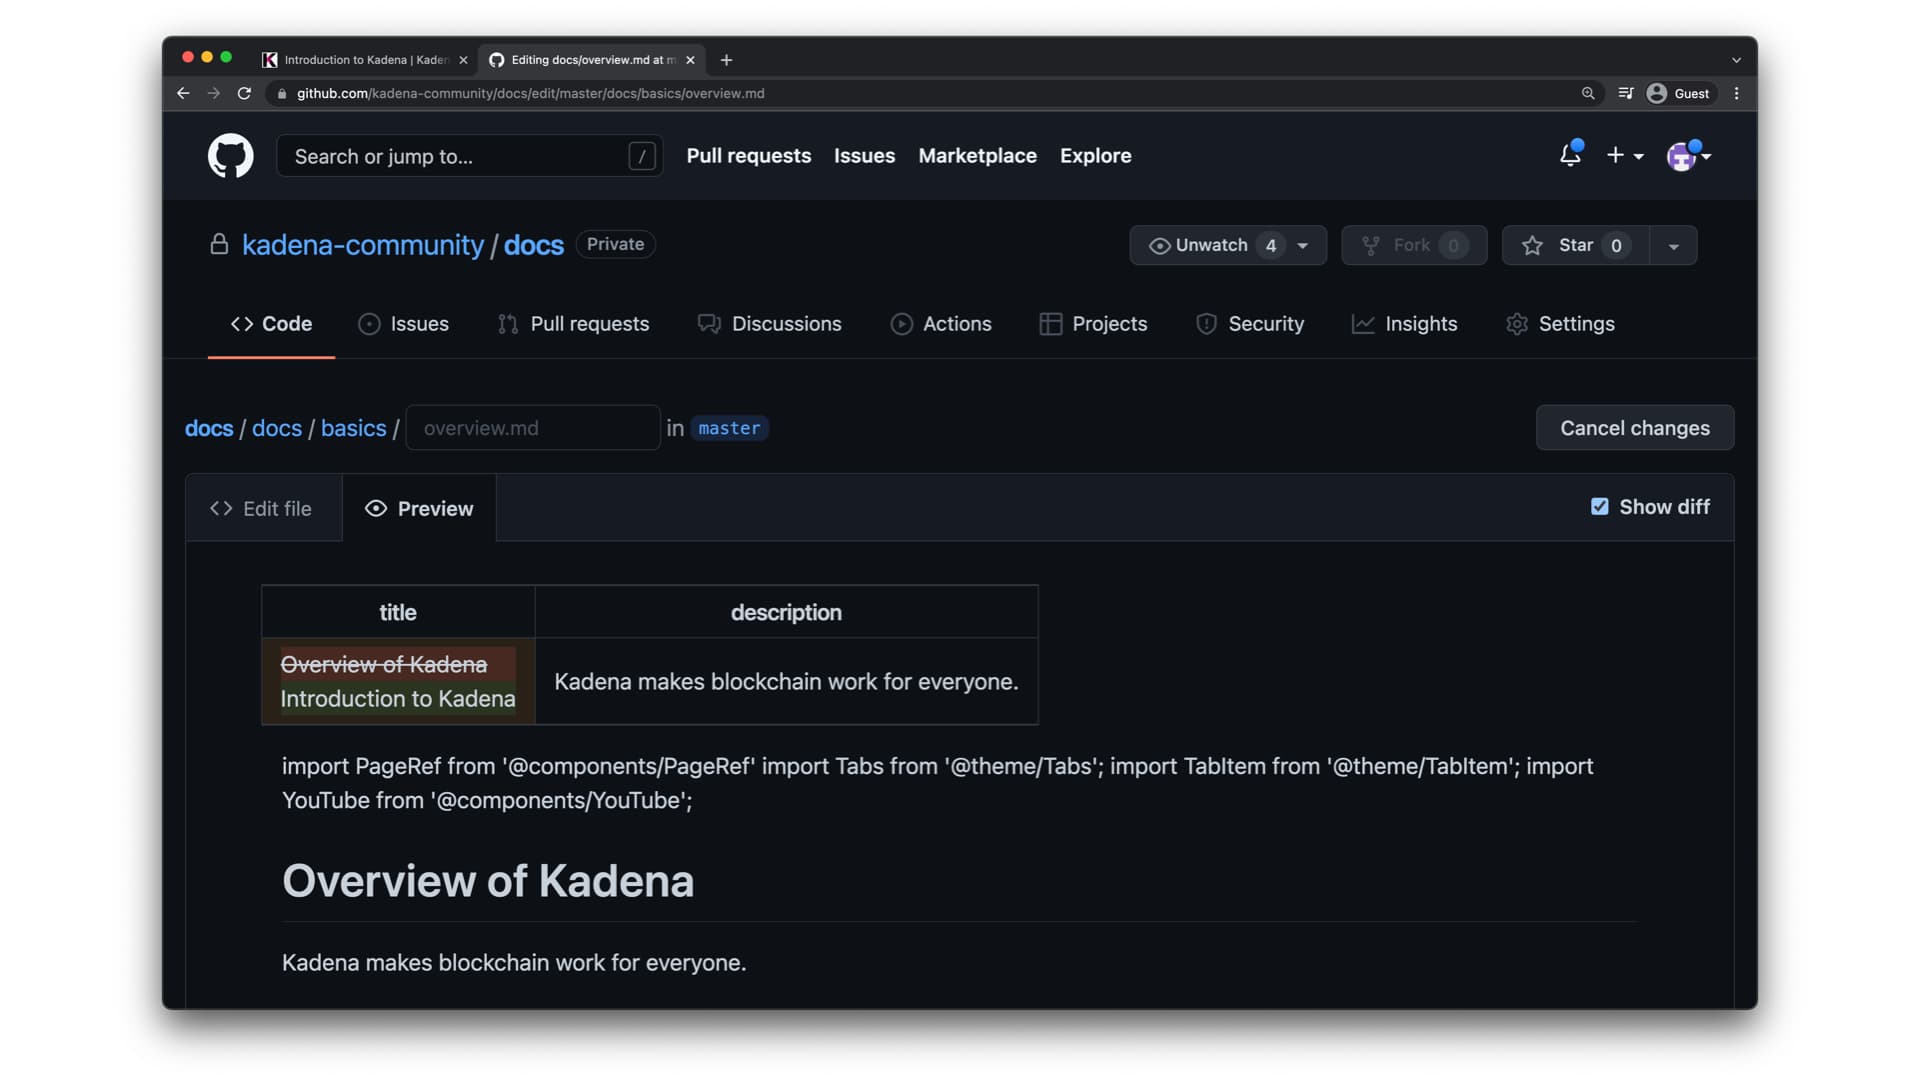Click the master branch label
This screenshot has width=1920, height=1080.
[x=729, y=428]
